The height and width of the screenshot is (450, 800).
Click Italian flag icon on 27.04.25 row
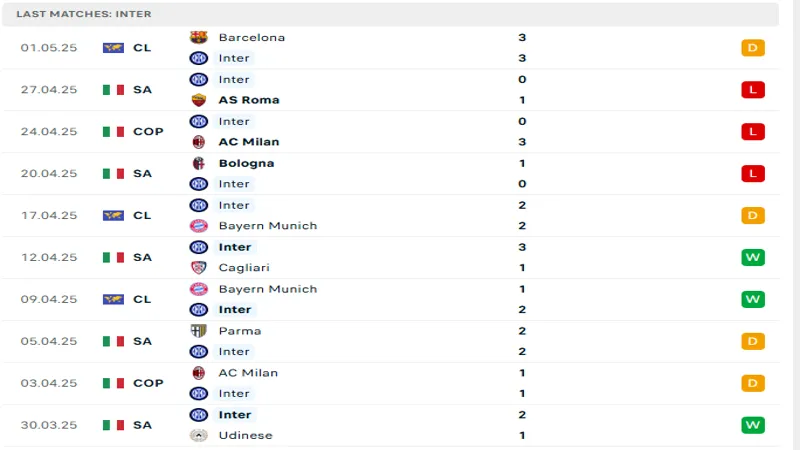(113, 90)
